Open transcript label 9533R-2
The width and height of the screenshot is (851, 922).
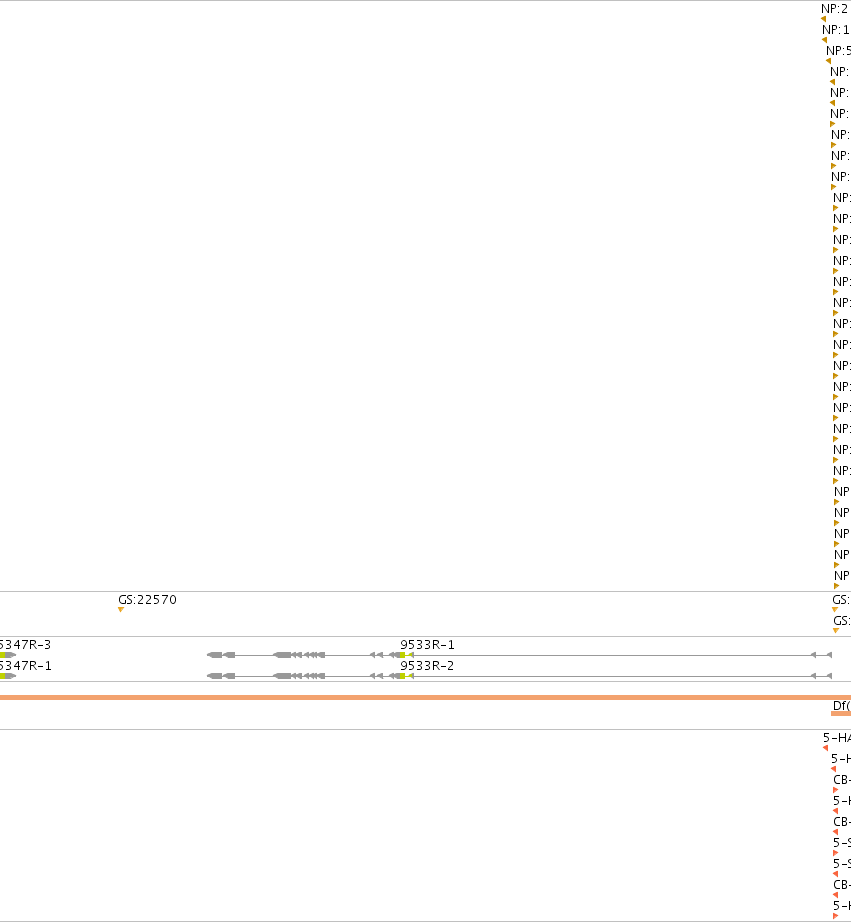click(427, 666)
